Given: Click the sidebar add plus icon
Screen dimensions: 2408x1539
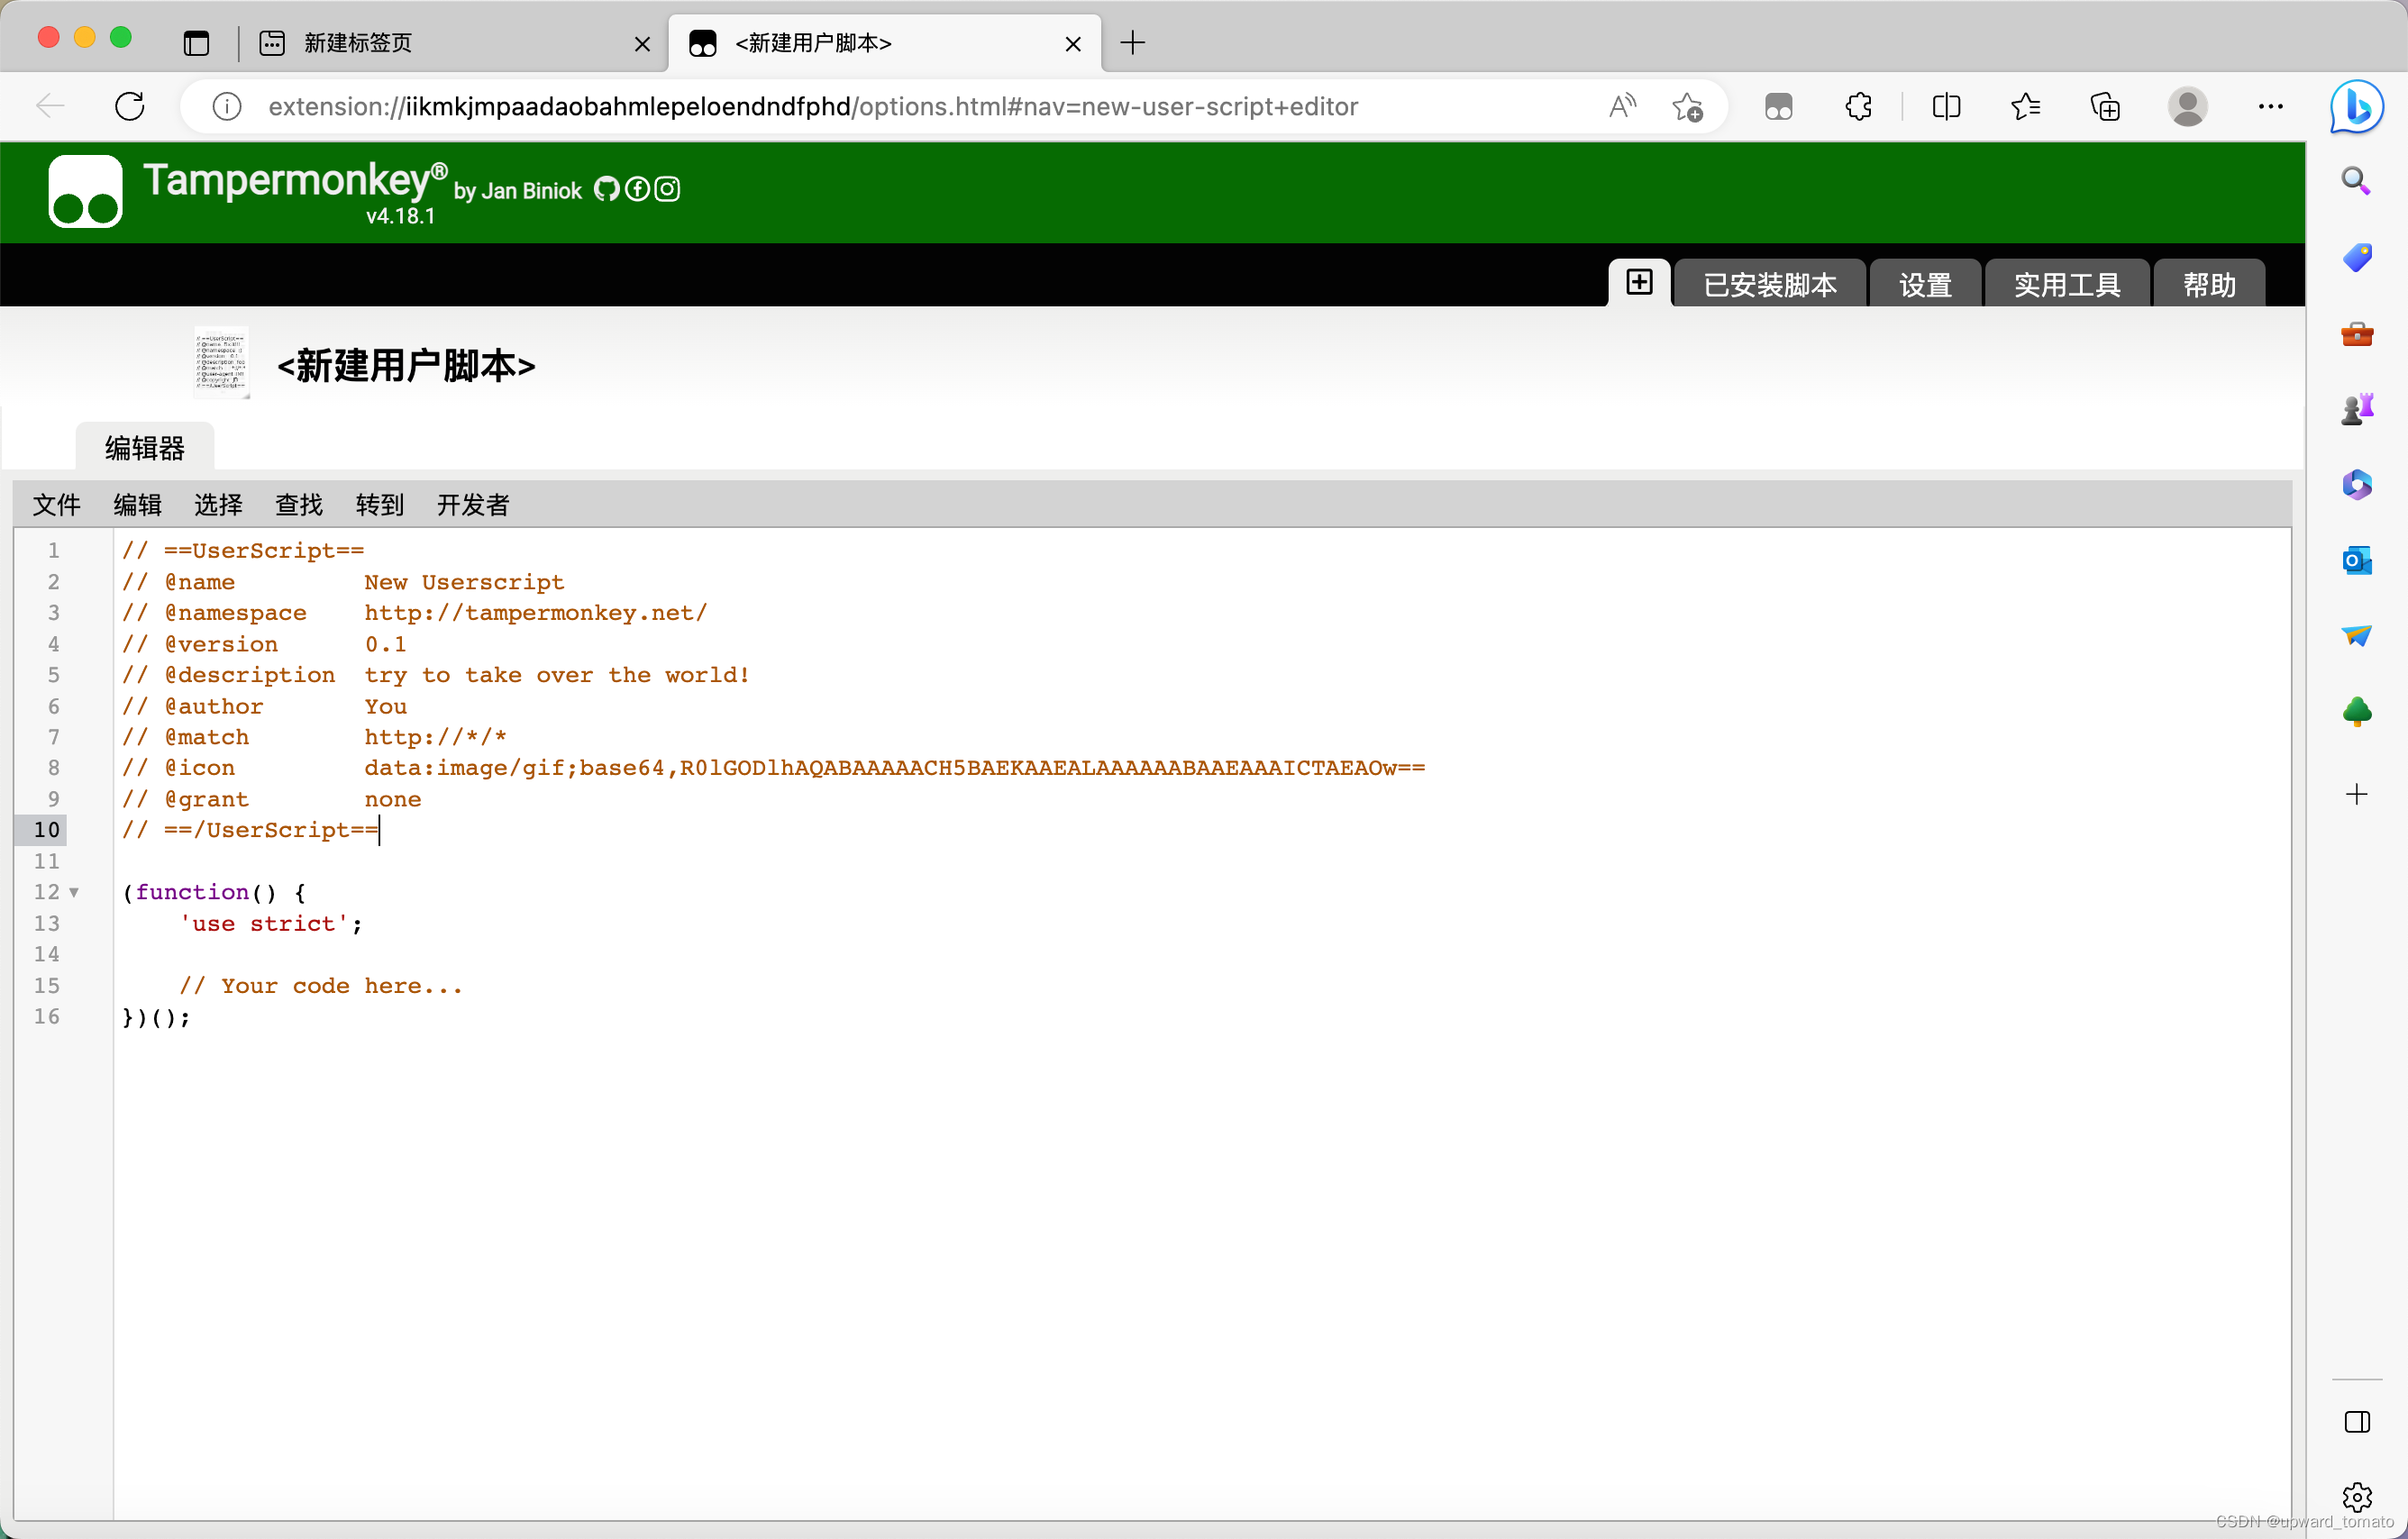Looking at the screenshot, I should tap(2357, 795).
